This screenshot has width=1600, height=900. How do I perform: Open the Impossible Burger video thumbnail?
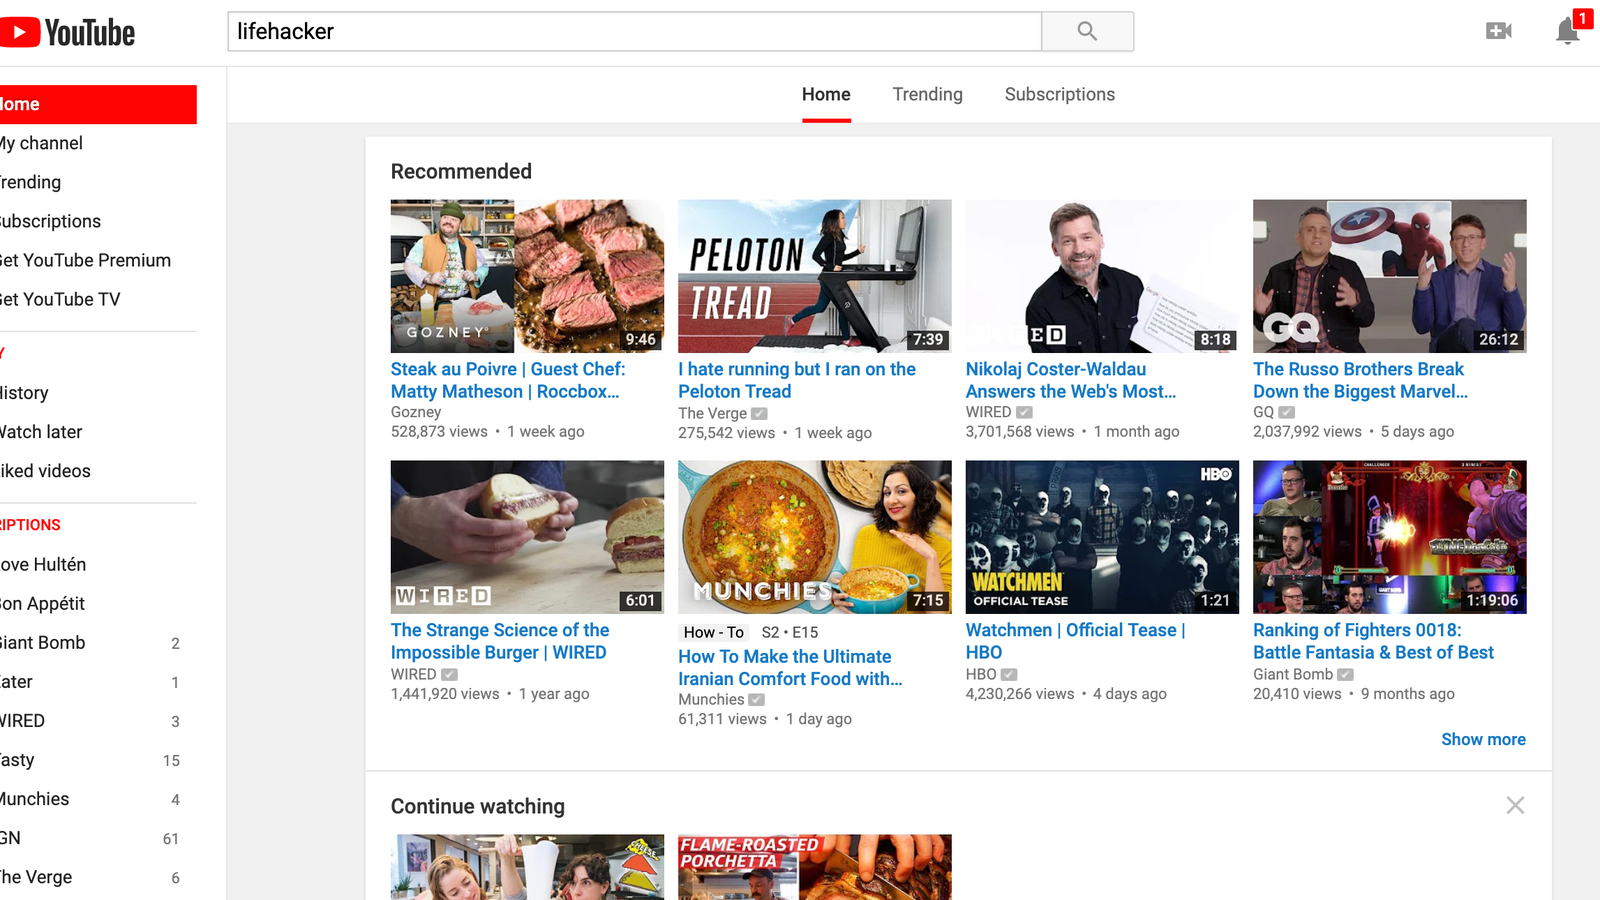click(x=527, y=537)
